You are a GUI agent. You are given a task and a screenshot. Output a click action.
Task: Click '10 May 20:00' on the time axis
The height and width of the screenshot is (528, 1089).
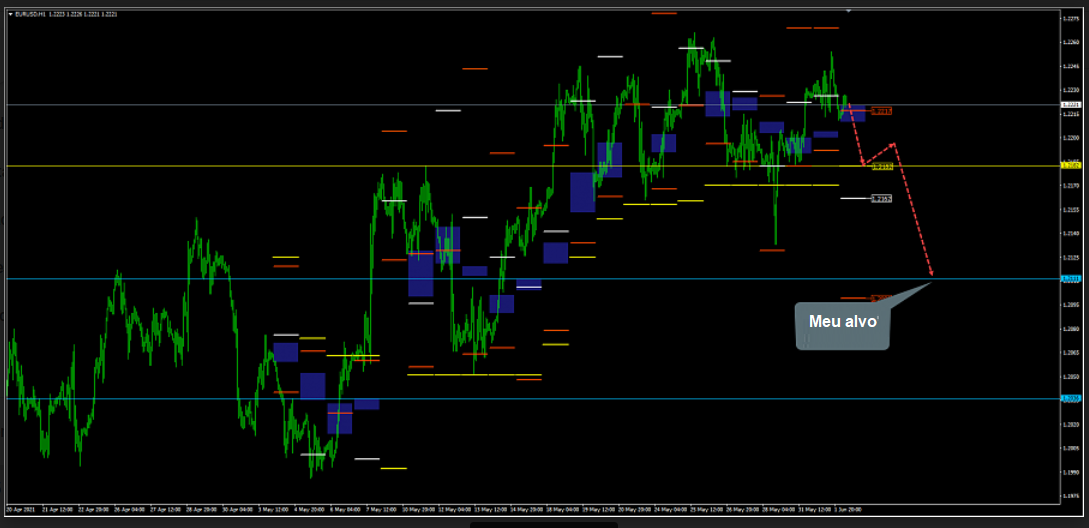[x=418, y=509]
